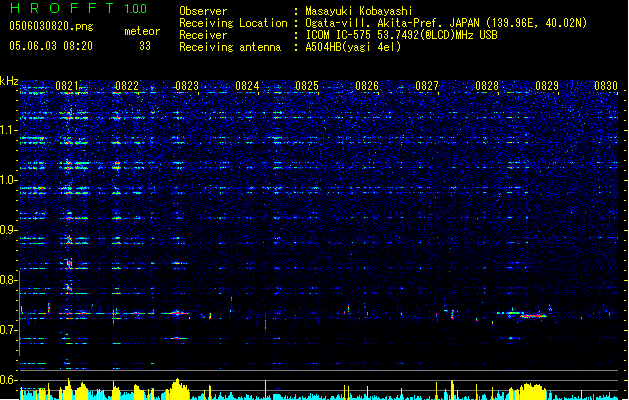Click the Observer label
This screenshot has width=629, height=400.
tap(203, 11)
